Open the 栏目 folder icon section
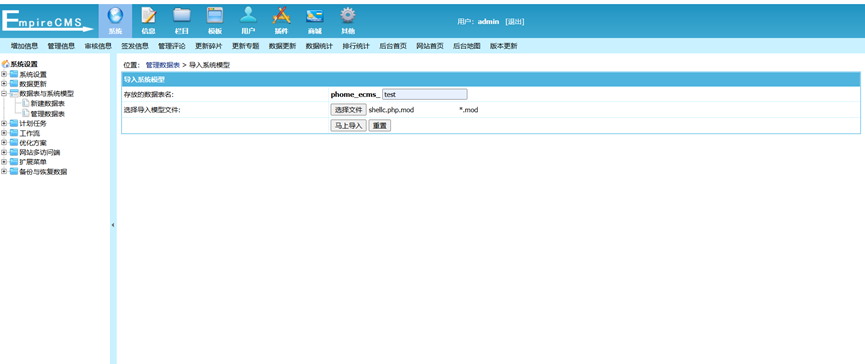This screenshot has width=865, height=364. coord(181,21)
